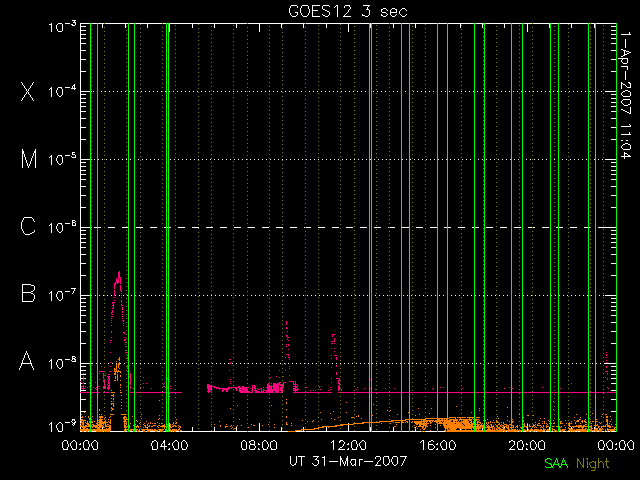
Task: Click the 04:00 time axis label
Action: [169, 445]
